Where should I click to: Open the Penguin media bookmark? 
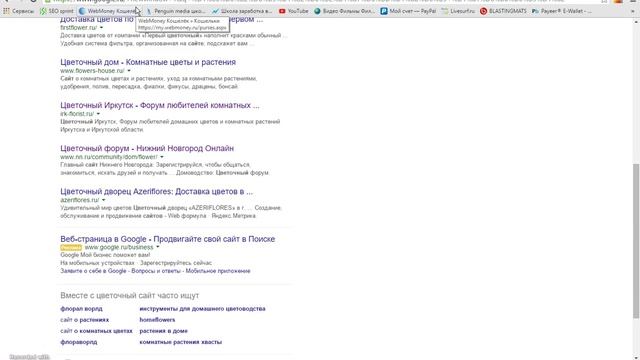(176, 11)
